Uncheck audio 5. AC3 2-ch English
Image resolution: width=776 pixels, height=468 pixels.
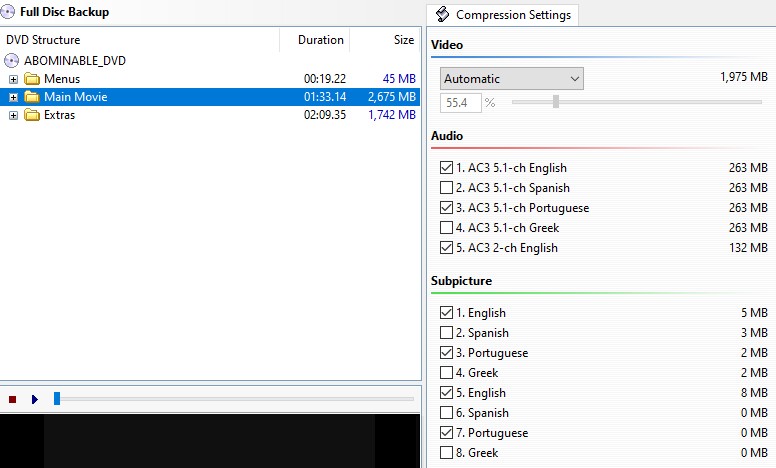[446, 247]
